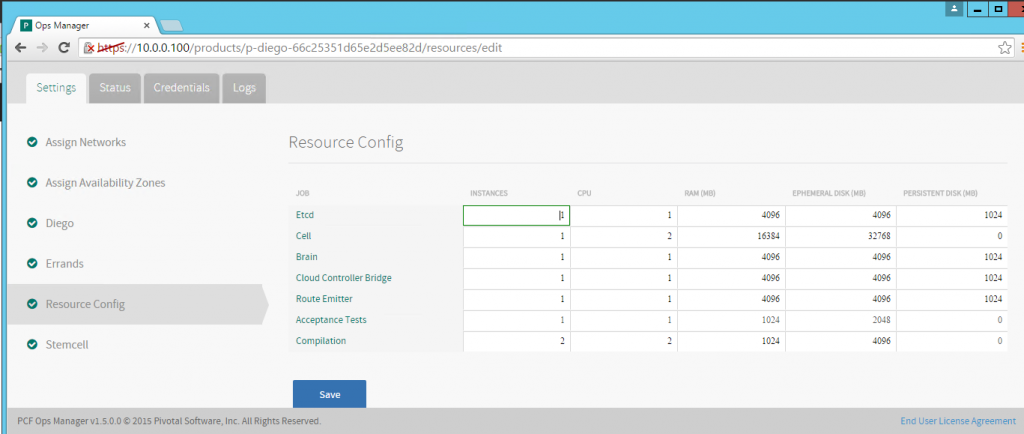Click the Cell CPU field
Screen dimensions: 1024x434
(x=624, y=236)
